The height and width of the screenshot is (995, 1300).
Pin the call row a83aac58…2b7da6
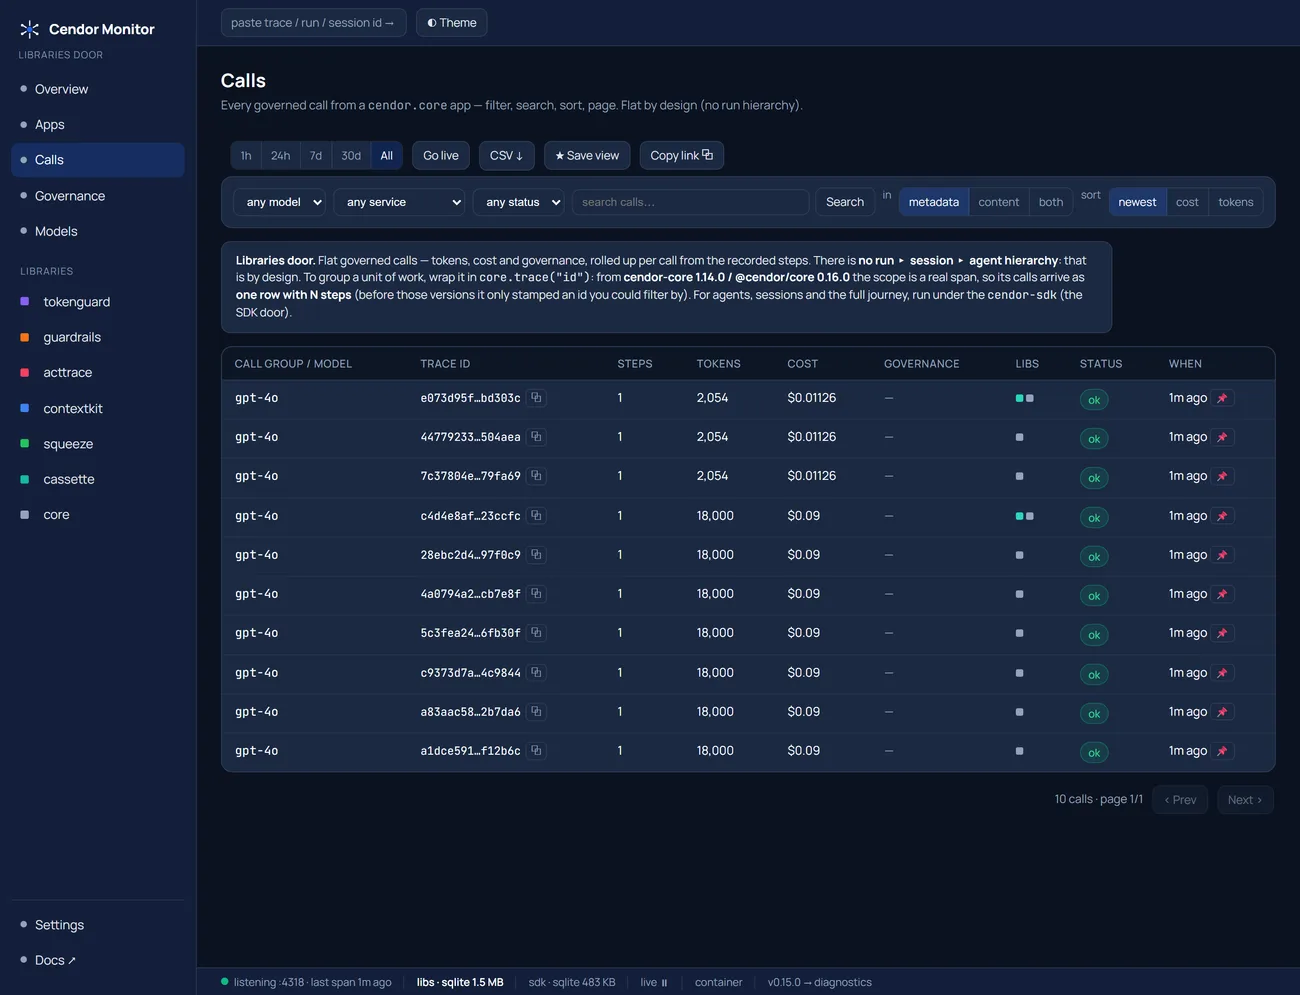[x=1222, y=712]
